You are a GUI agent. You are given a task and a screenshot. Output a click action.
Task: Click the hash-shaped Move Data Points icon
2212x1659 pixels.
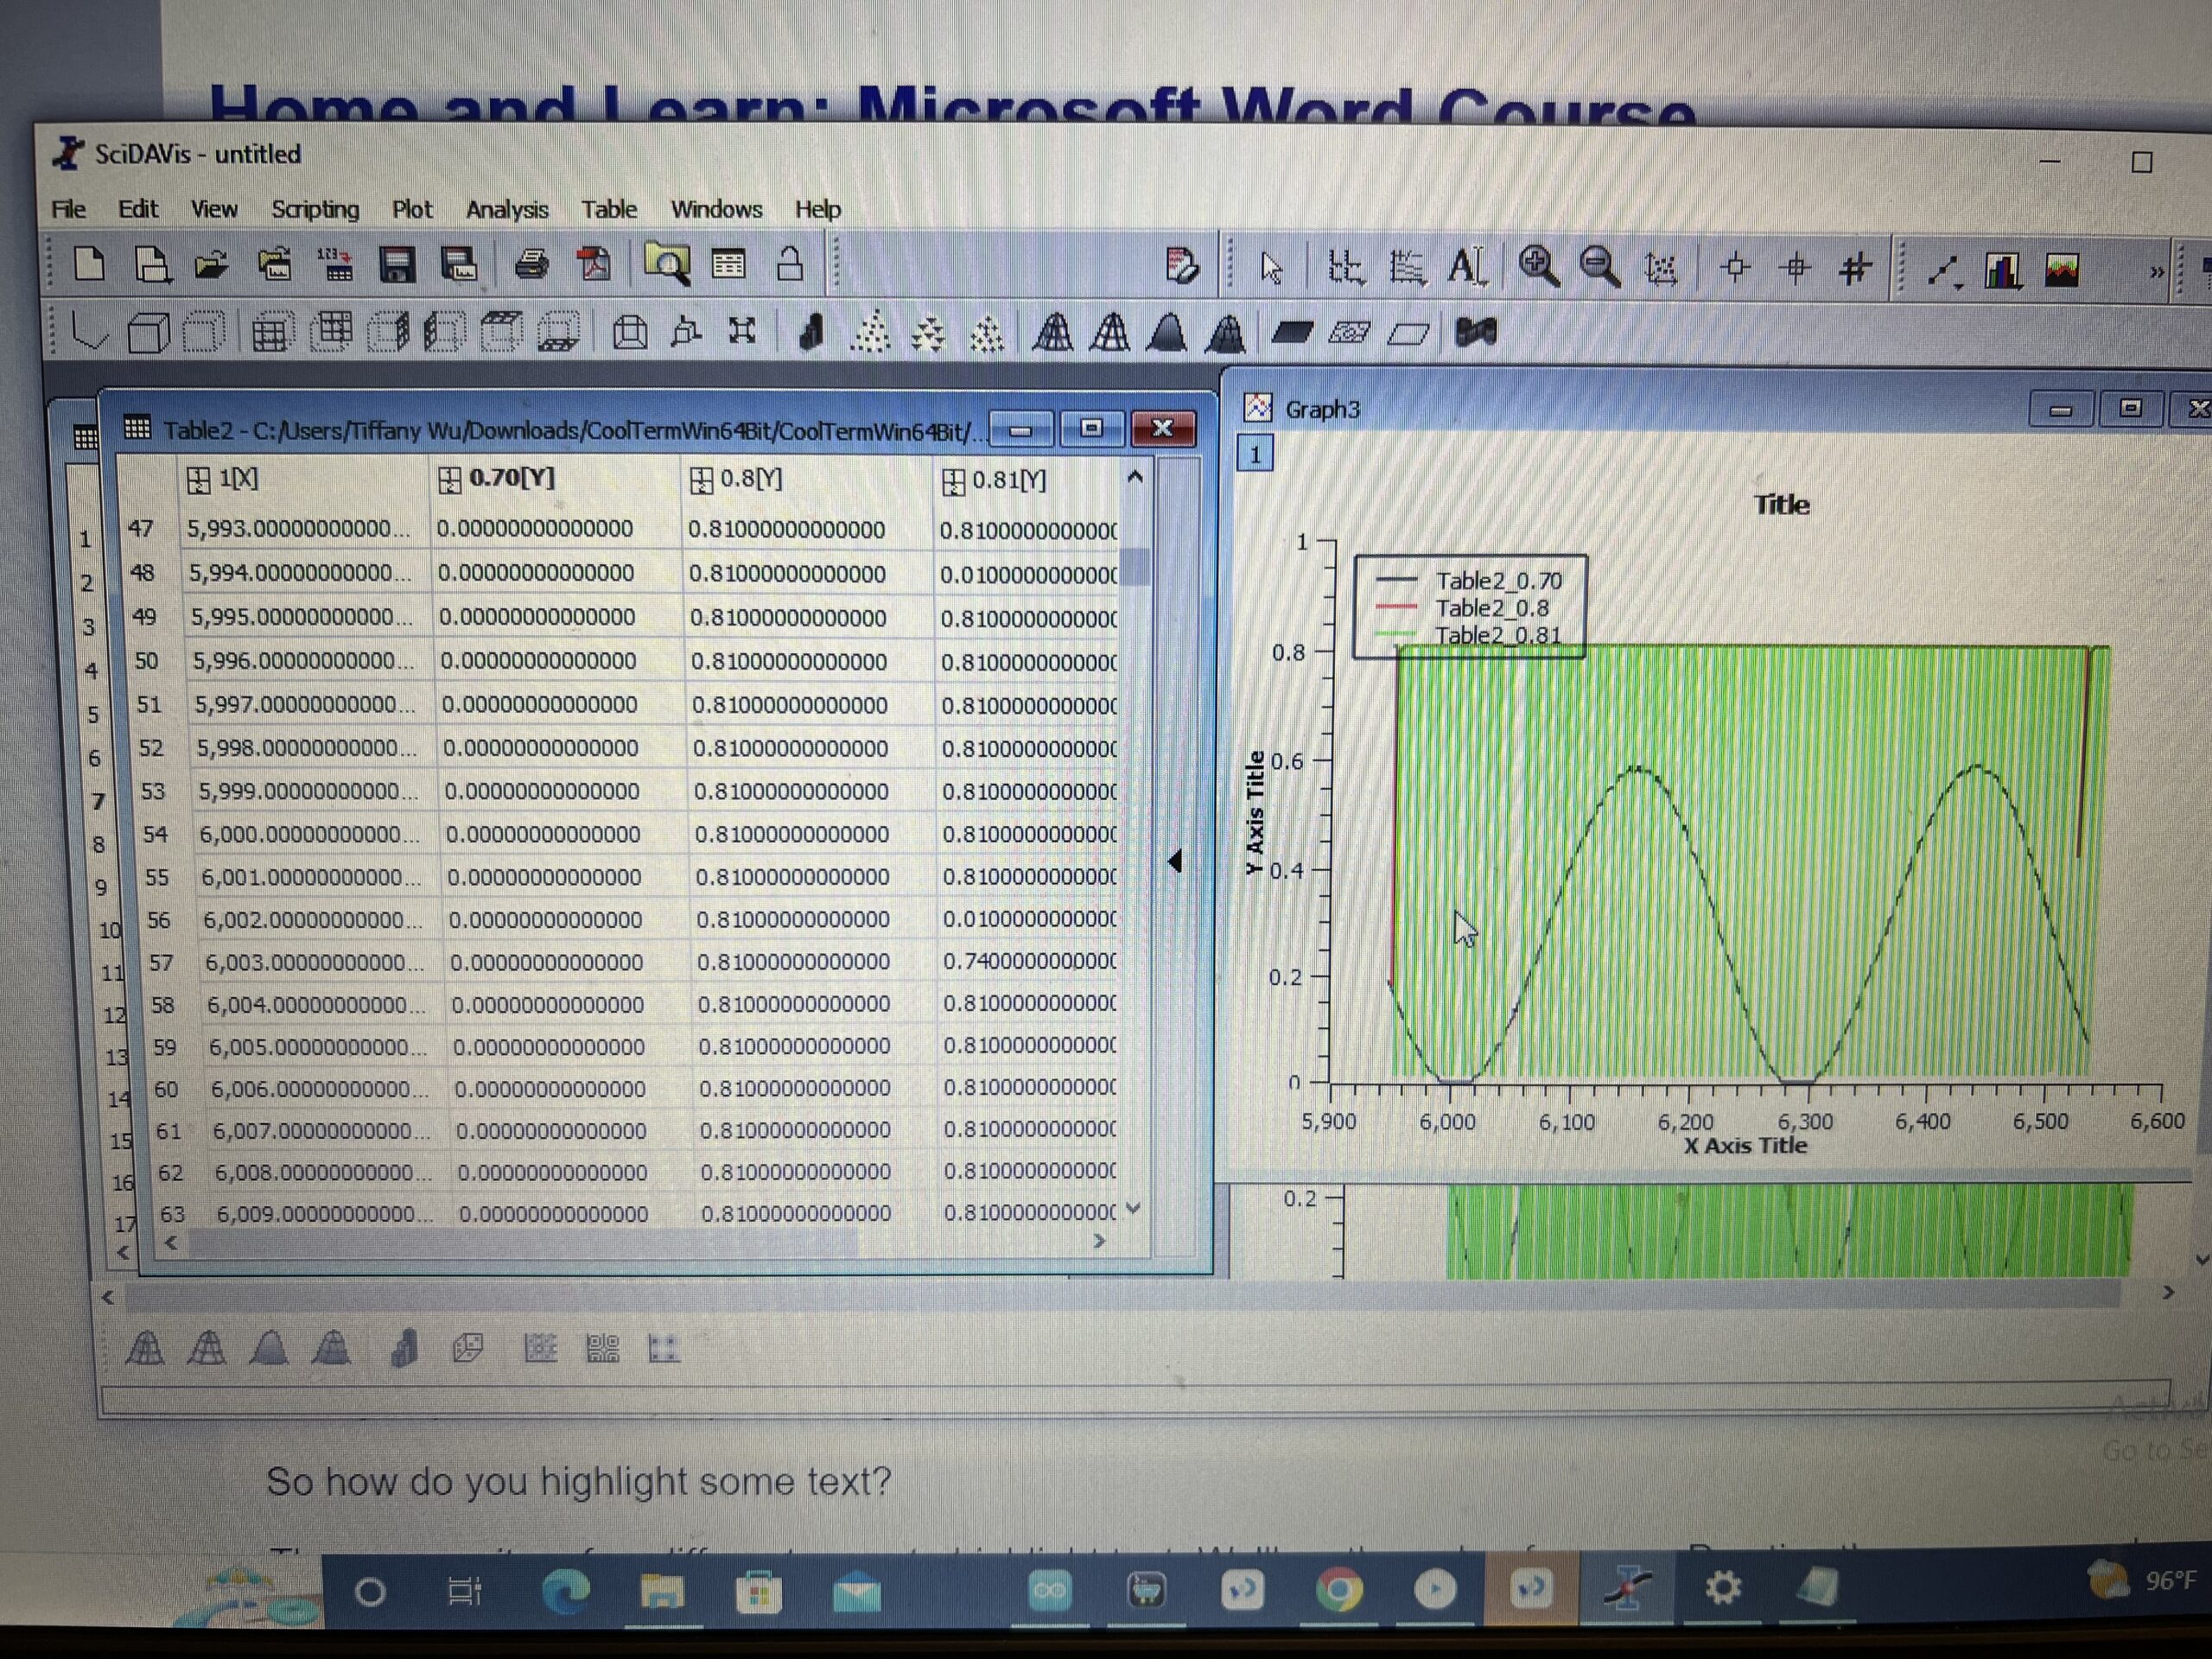[x=1855, y=268]
